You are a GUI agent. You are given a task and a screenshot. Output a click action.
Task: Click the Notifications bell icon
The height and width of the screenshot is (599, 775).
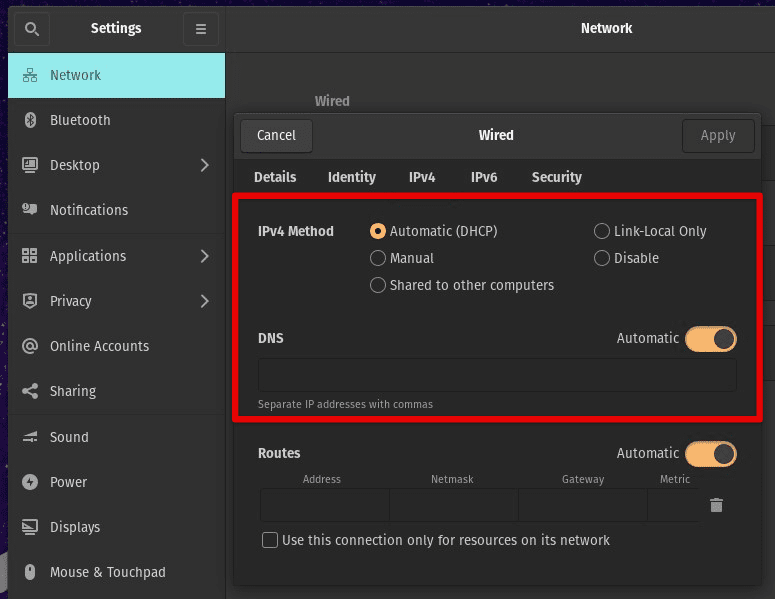point(30,210)
